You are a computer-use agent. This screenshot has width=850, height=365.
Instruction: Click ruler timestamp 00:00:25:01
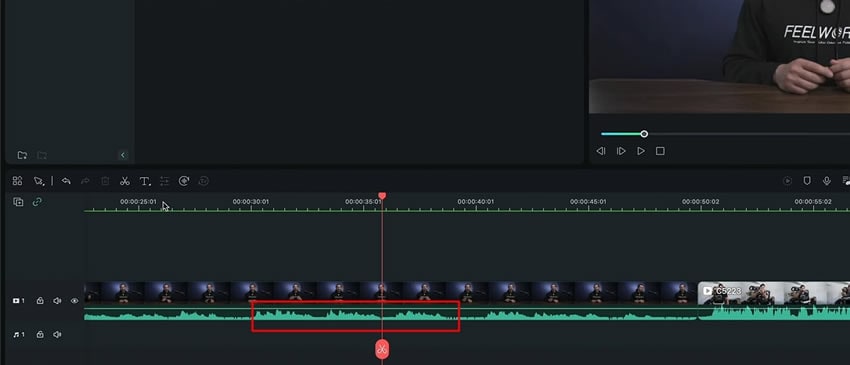138,202
